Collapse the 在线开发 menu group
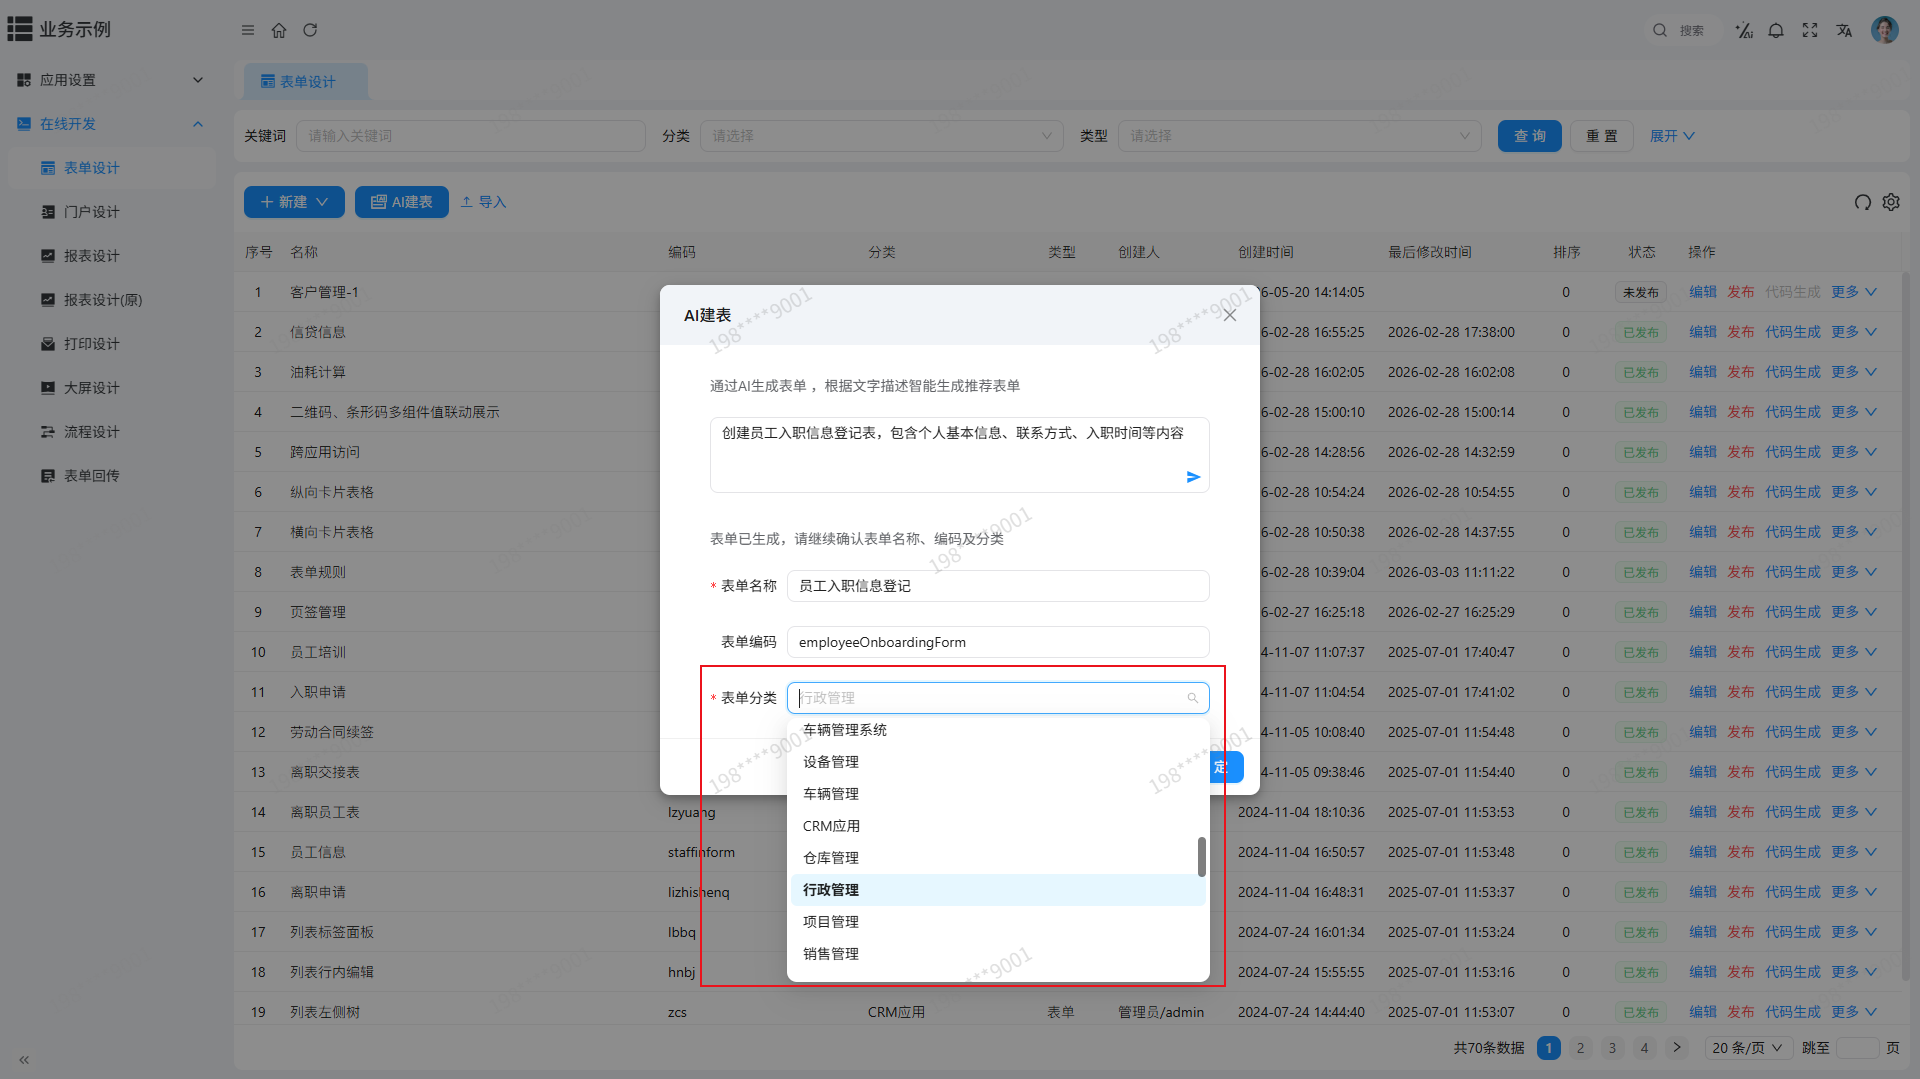The height and width of the screenshot is (1079, 1920). coord(112,124)
